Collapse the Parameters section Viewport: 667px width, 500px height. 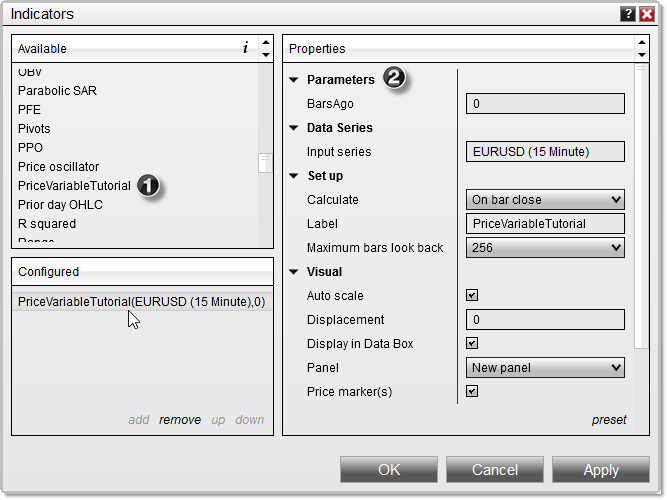294,80
